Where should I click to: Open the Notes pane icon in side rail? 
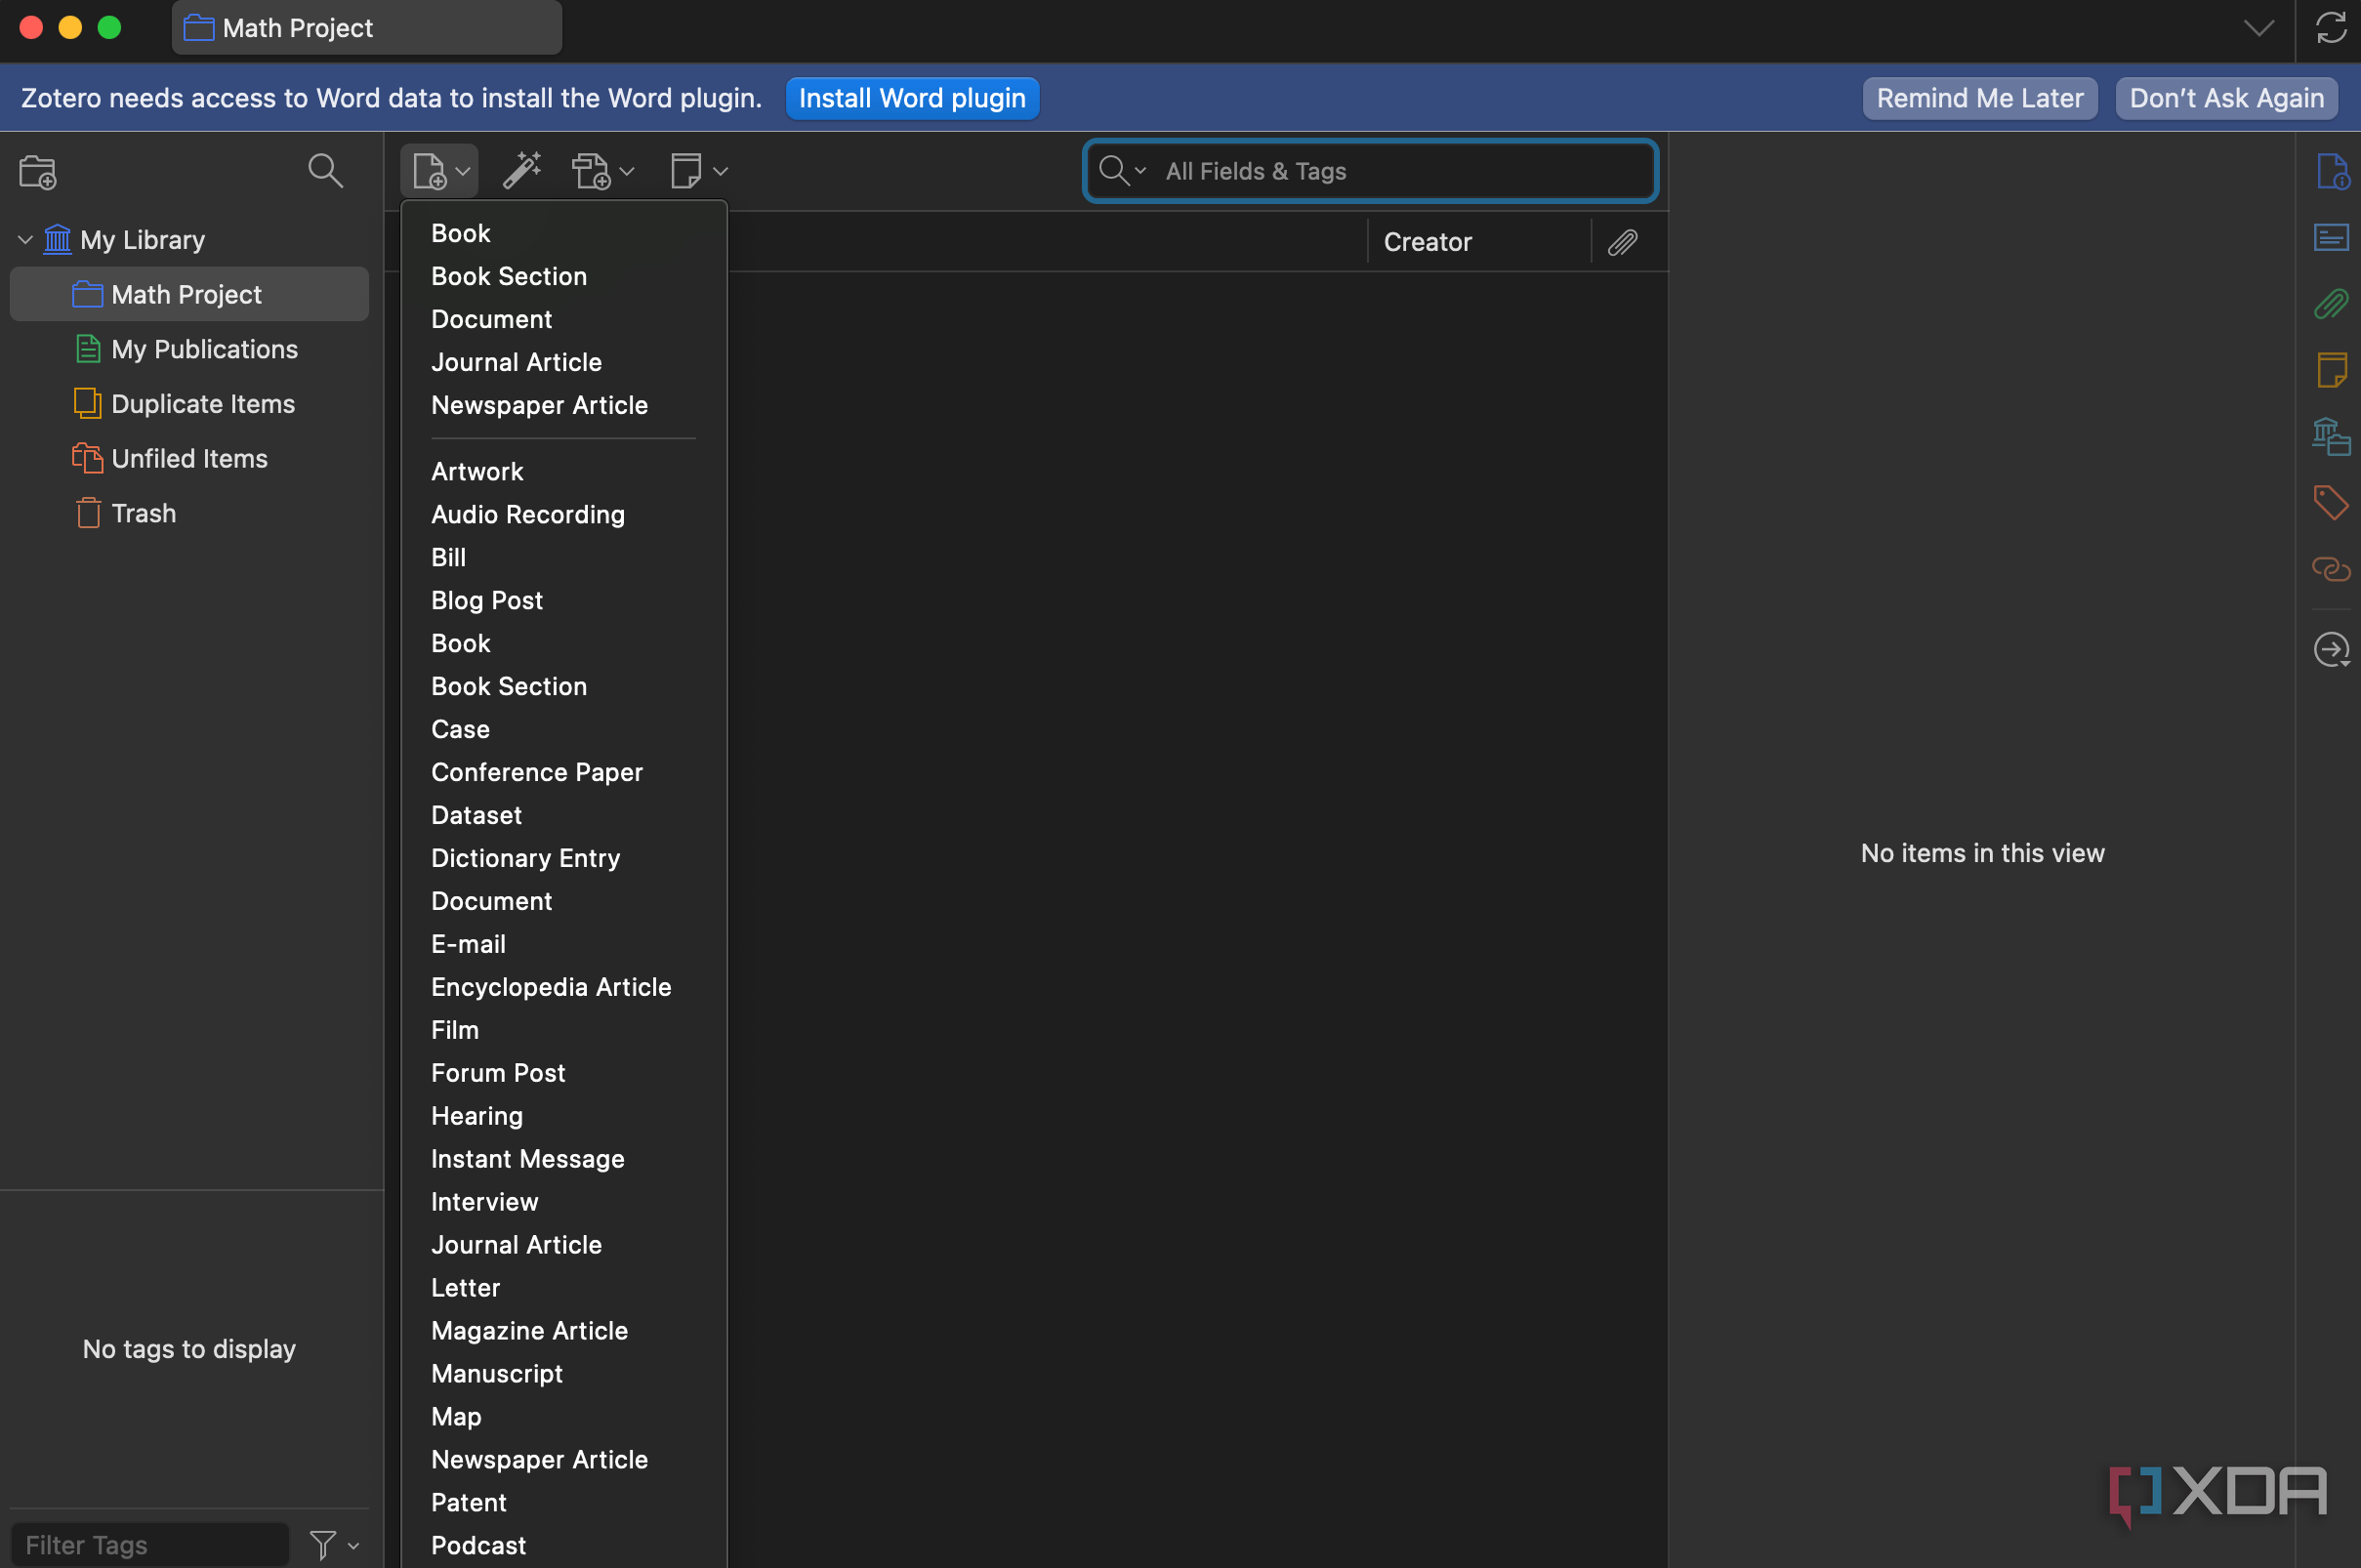[2331, 370]
